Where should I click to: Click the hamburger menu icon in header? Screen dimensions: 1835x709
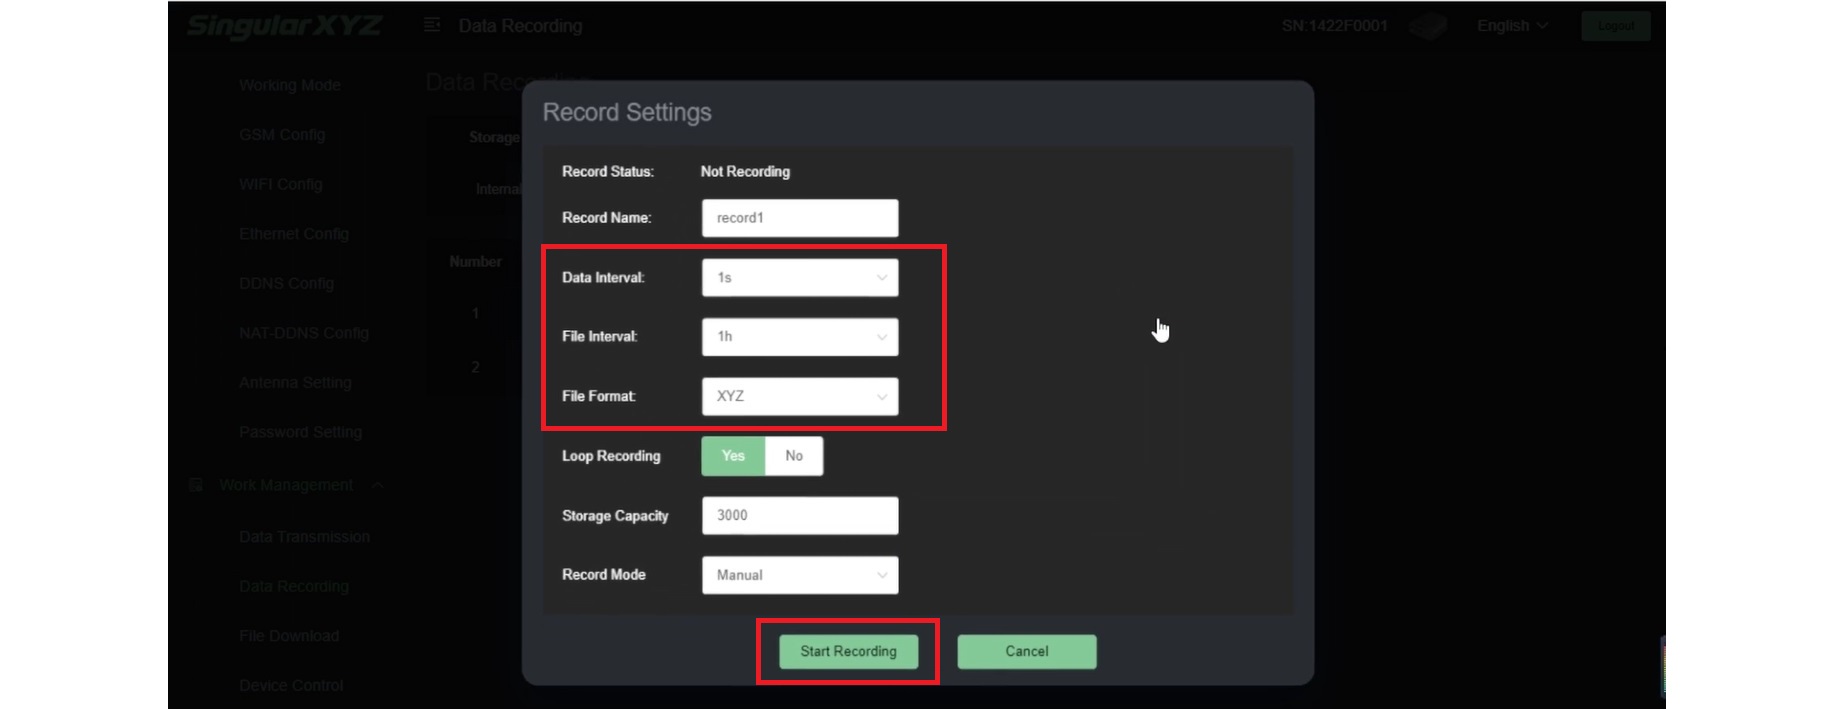coord(432,25)
